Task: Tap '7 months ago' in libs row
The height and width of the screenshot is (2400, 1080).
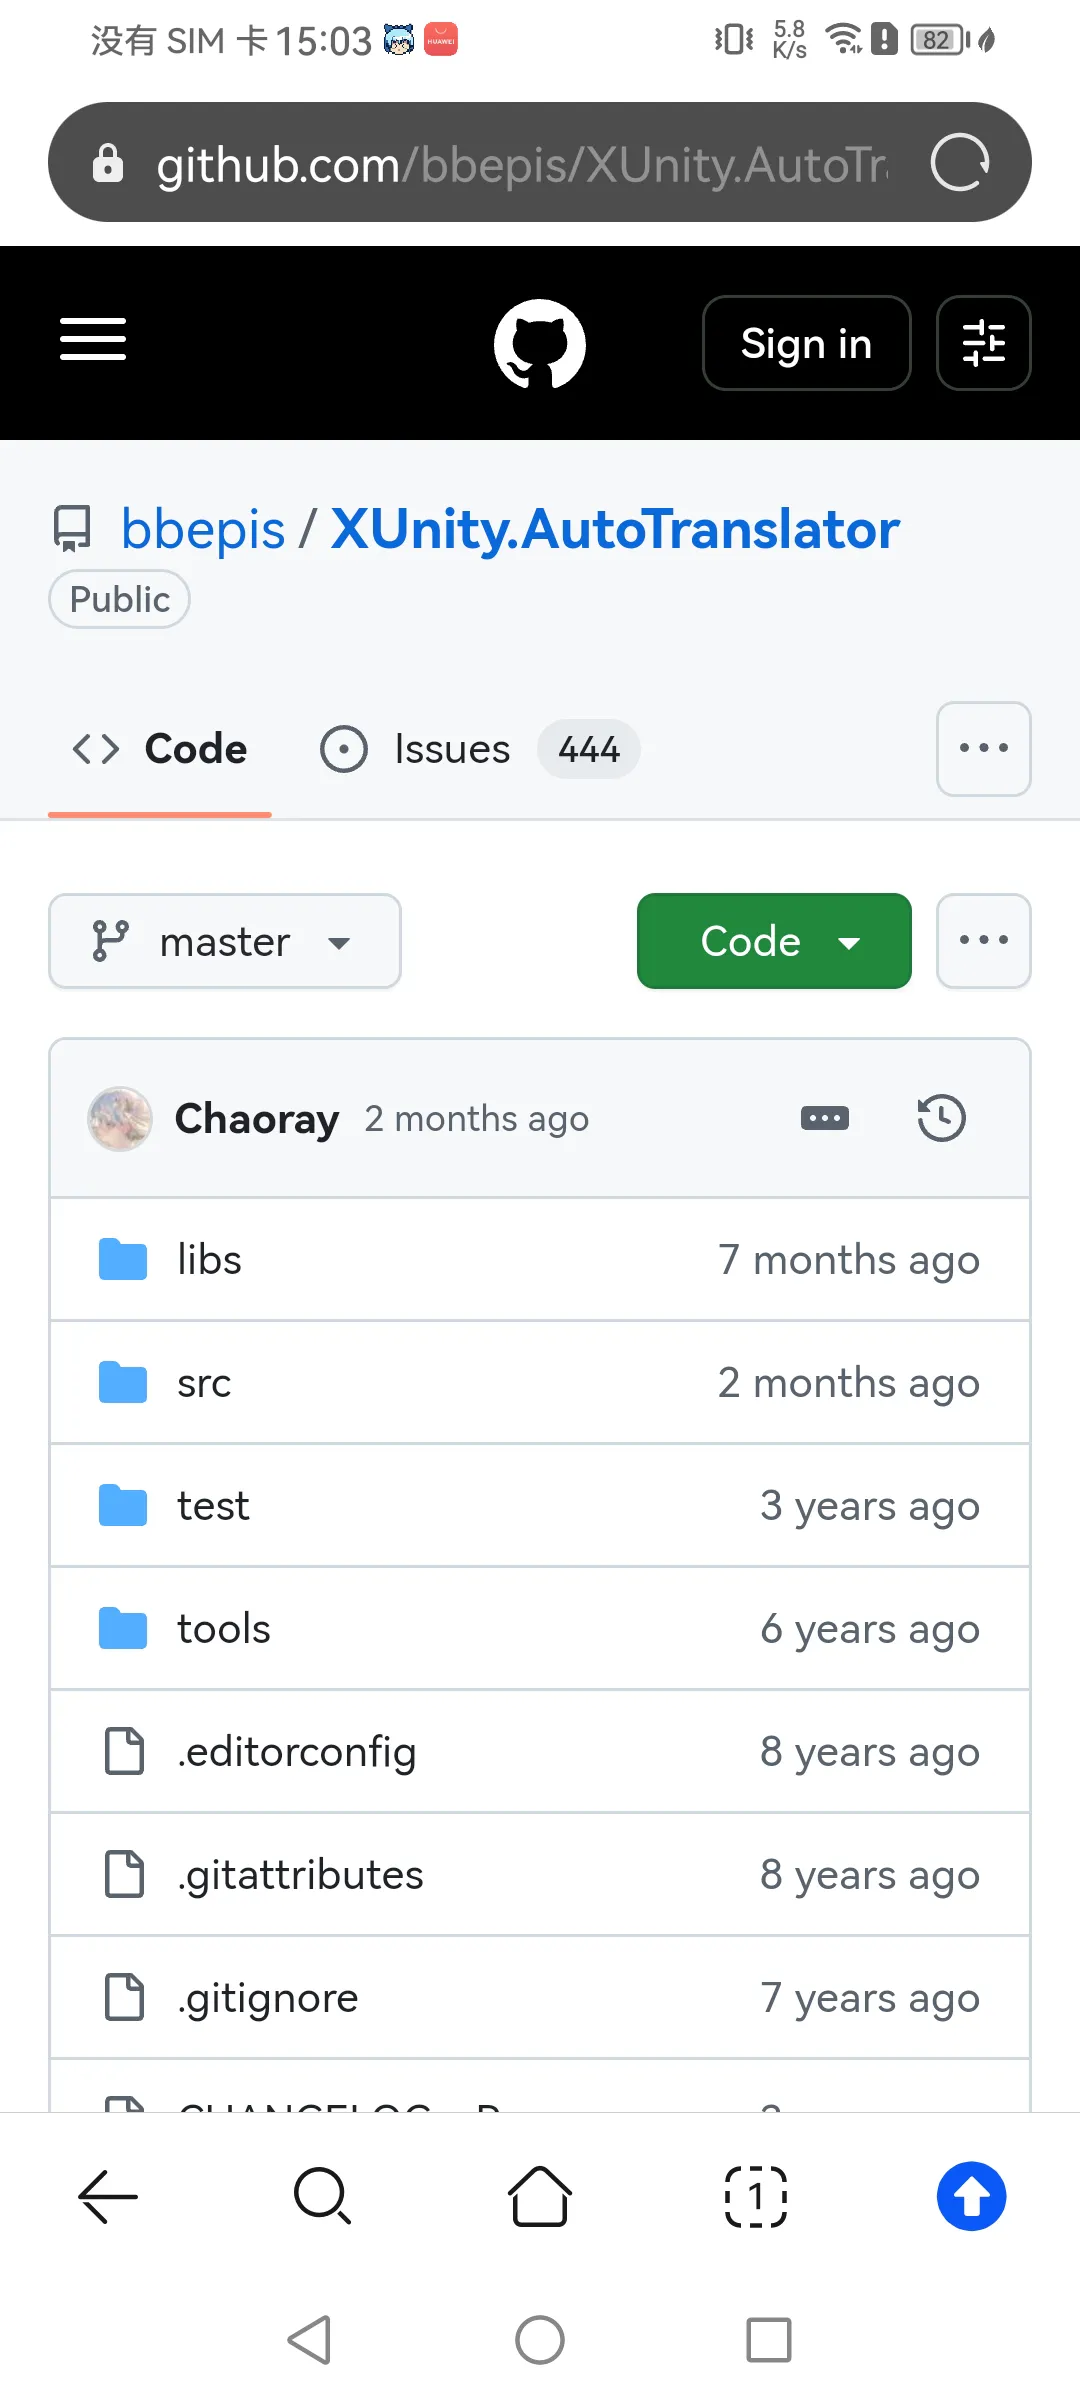Action: (x=849, y=1260)
